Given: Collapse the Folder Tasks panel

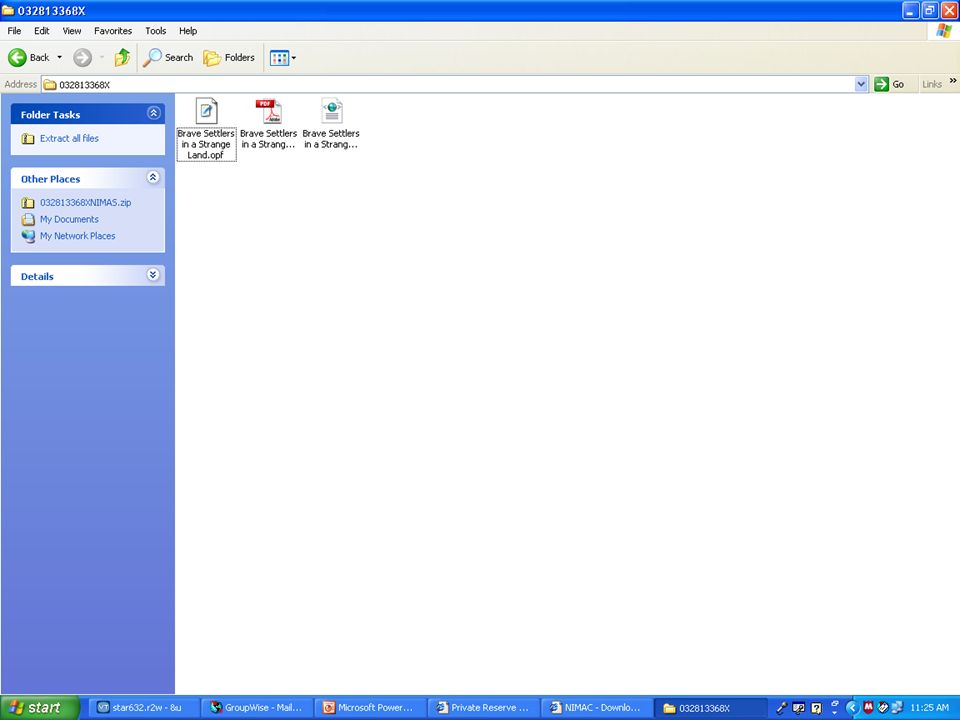Looking at the screenshot, I should tap(154, 113).
